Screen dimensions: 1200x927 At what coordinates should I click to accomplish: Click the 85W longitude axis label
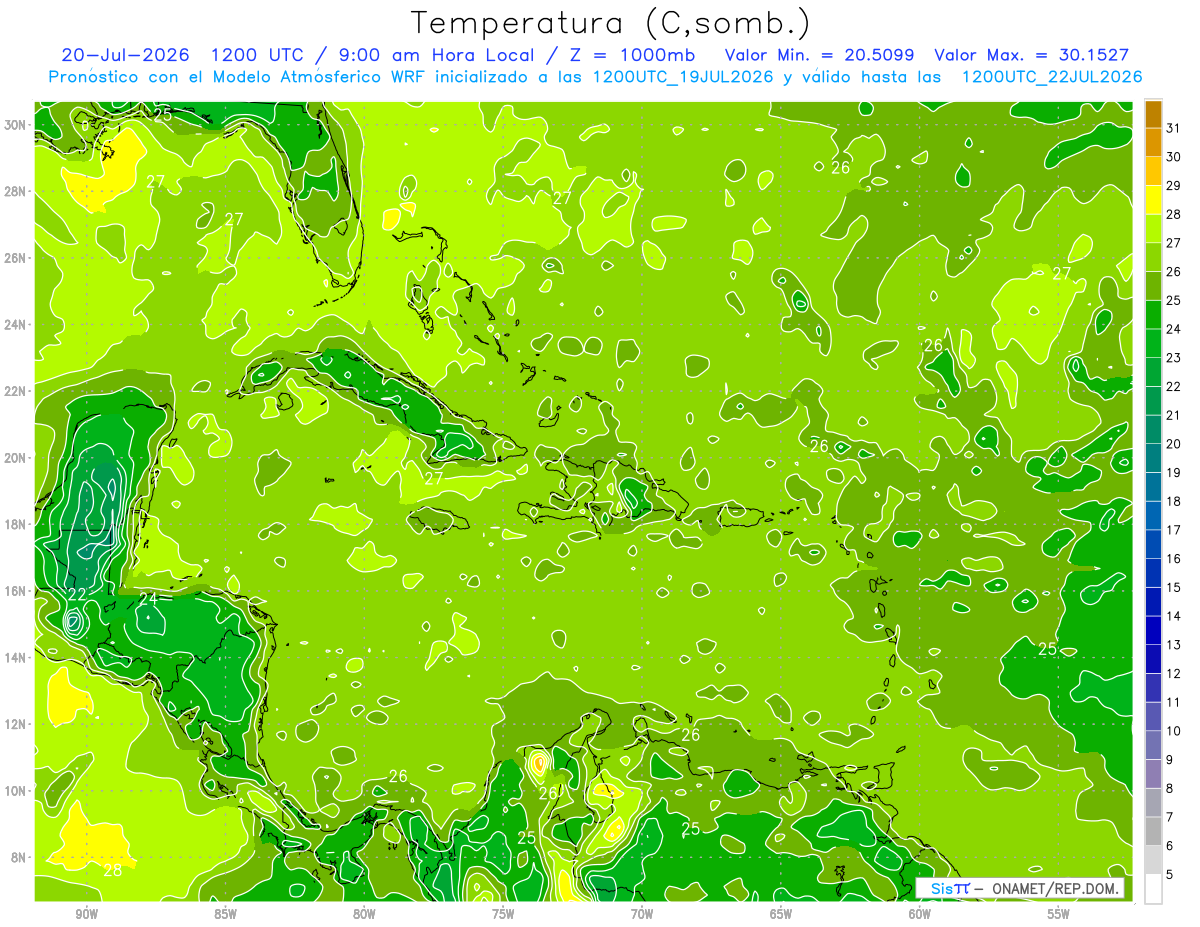[x=225, y=914]
